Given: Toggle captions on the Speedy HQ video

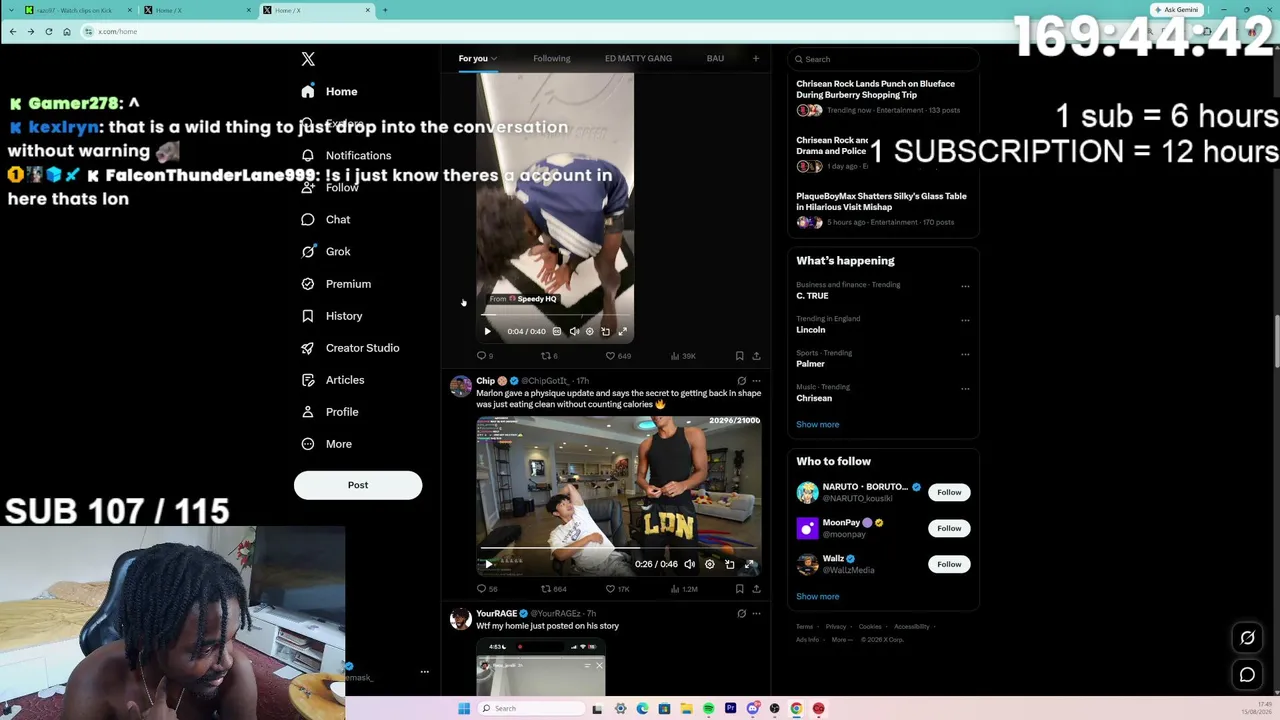Looking at the screenshot, I should [x=557, y=331].
